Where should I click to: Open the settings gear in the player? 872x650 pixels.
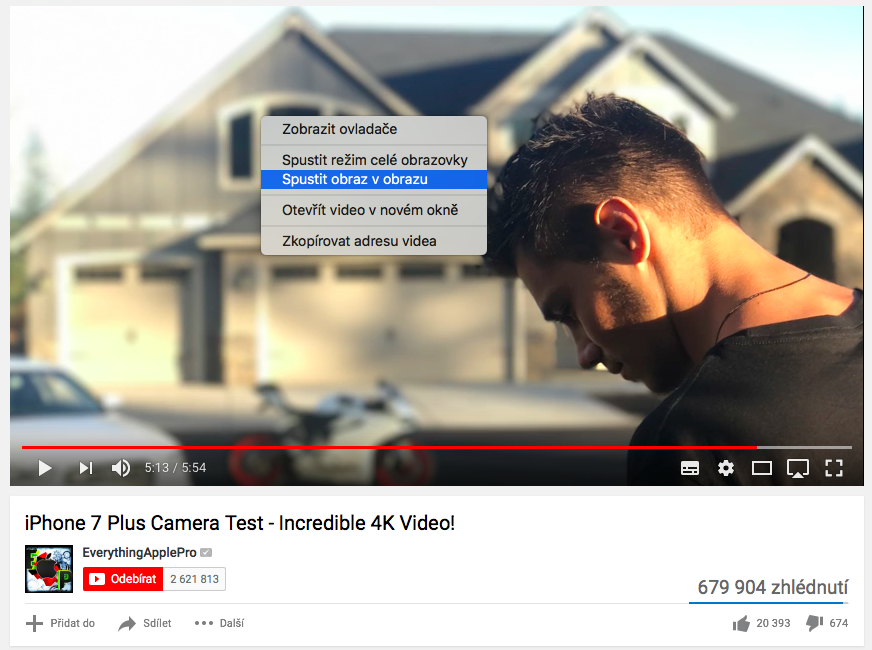coord(726,468)
